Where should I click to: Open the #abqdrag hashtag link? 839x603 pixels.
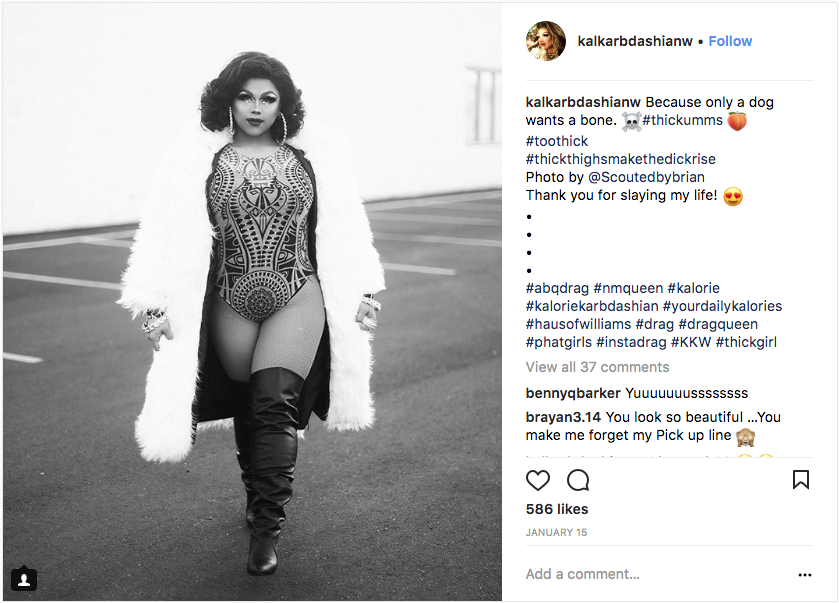click(557, 288)
